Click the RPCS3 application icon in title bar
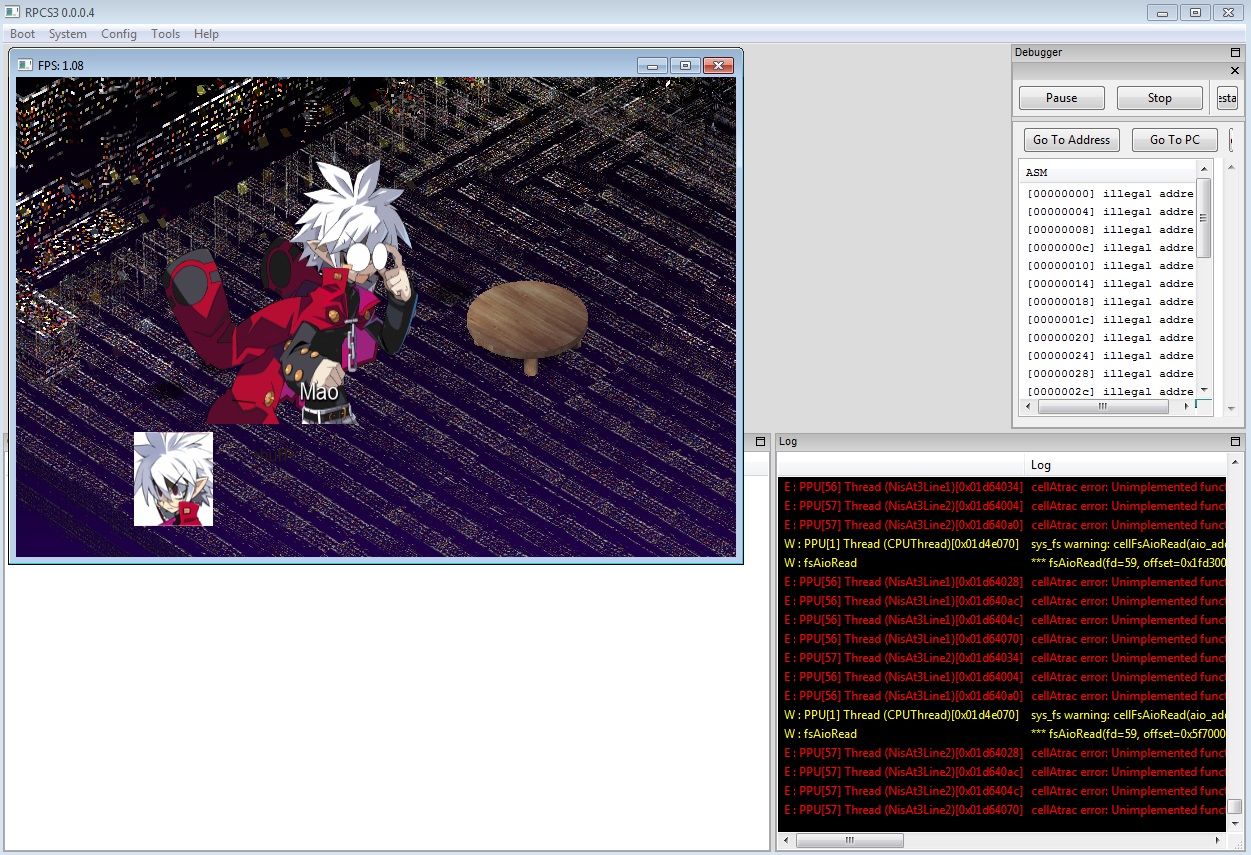The width and height of the screenshot is (1251, 855). pyautogui.click(x=12, y=12)
